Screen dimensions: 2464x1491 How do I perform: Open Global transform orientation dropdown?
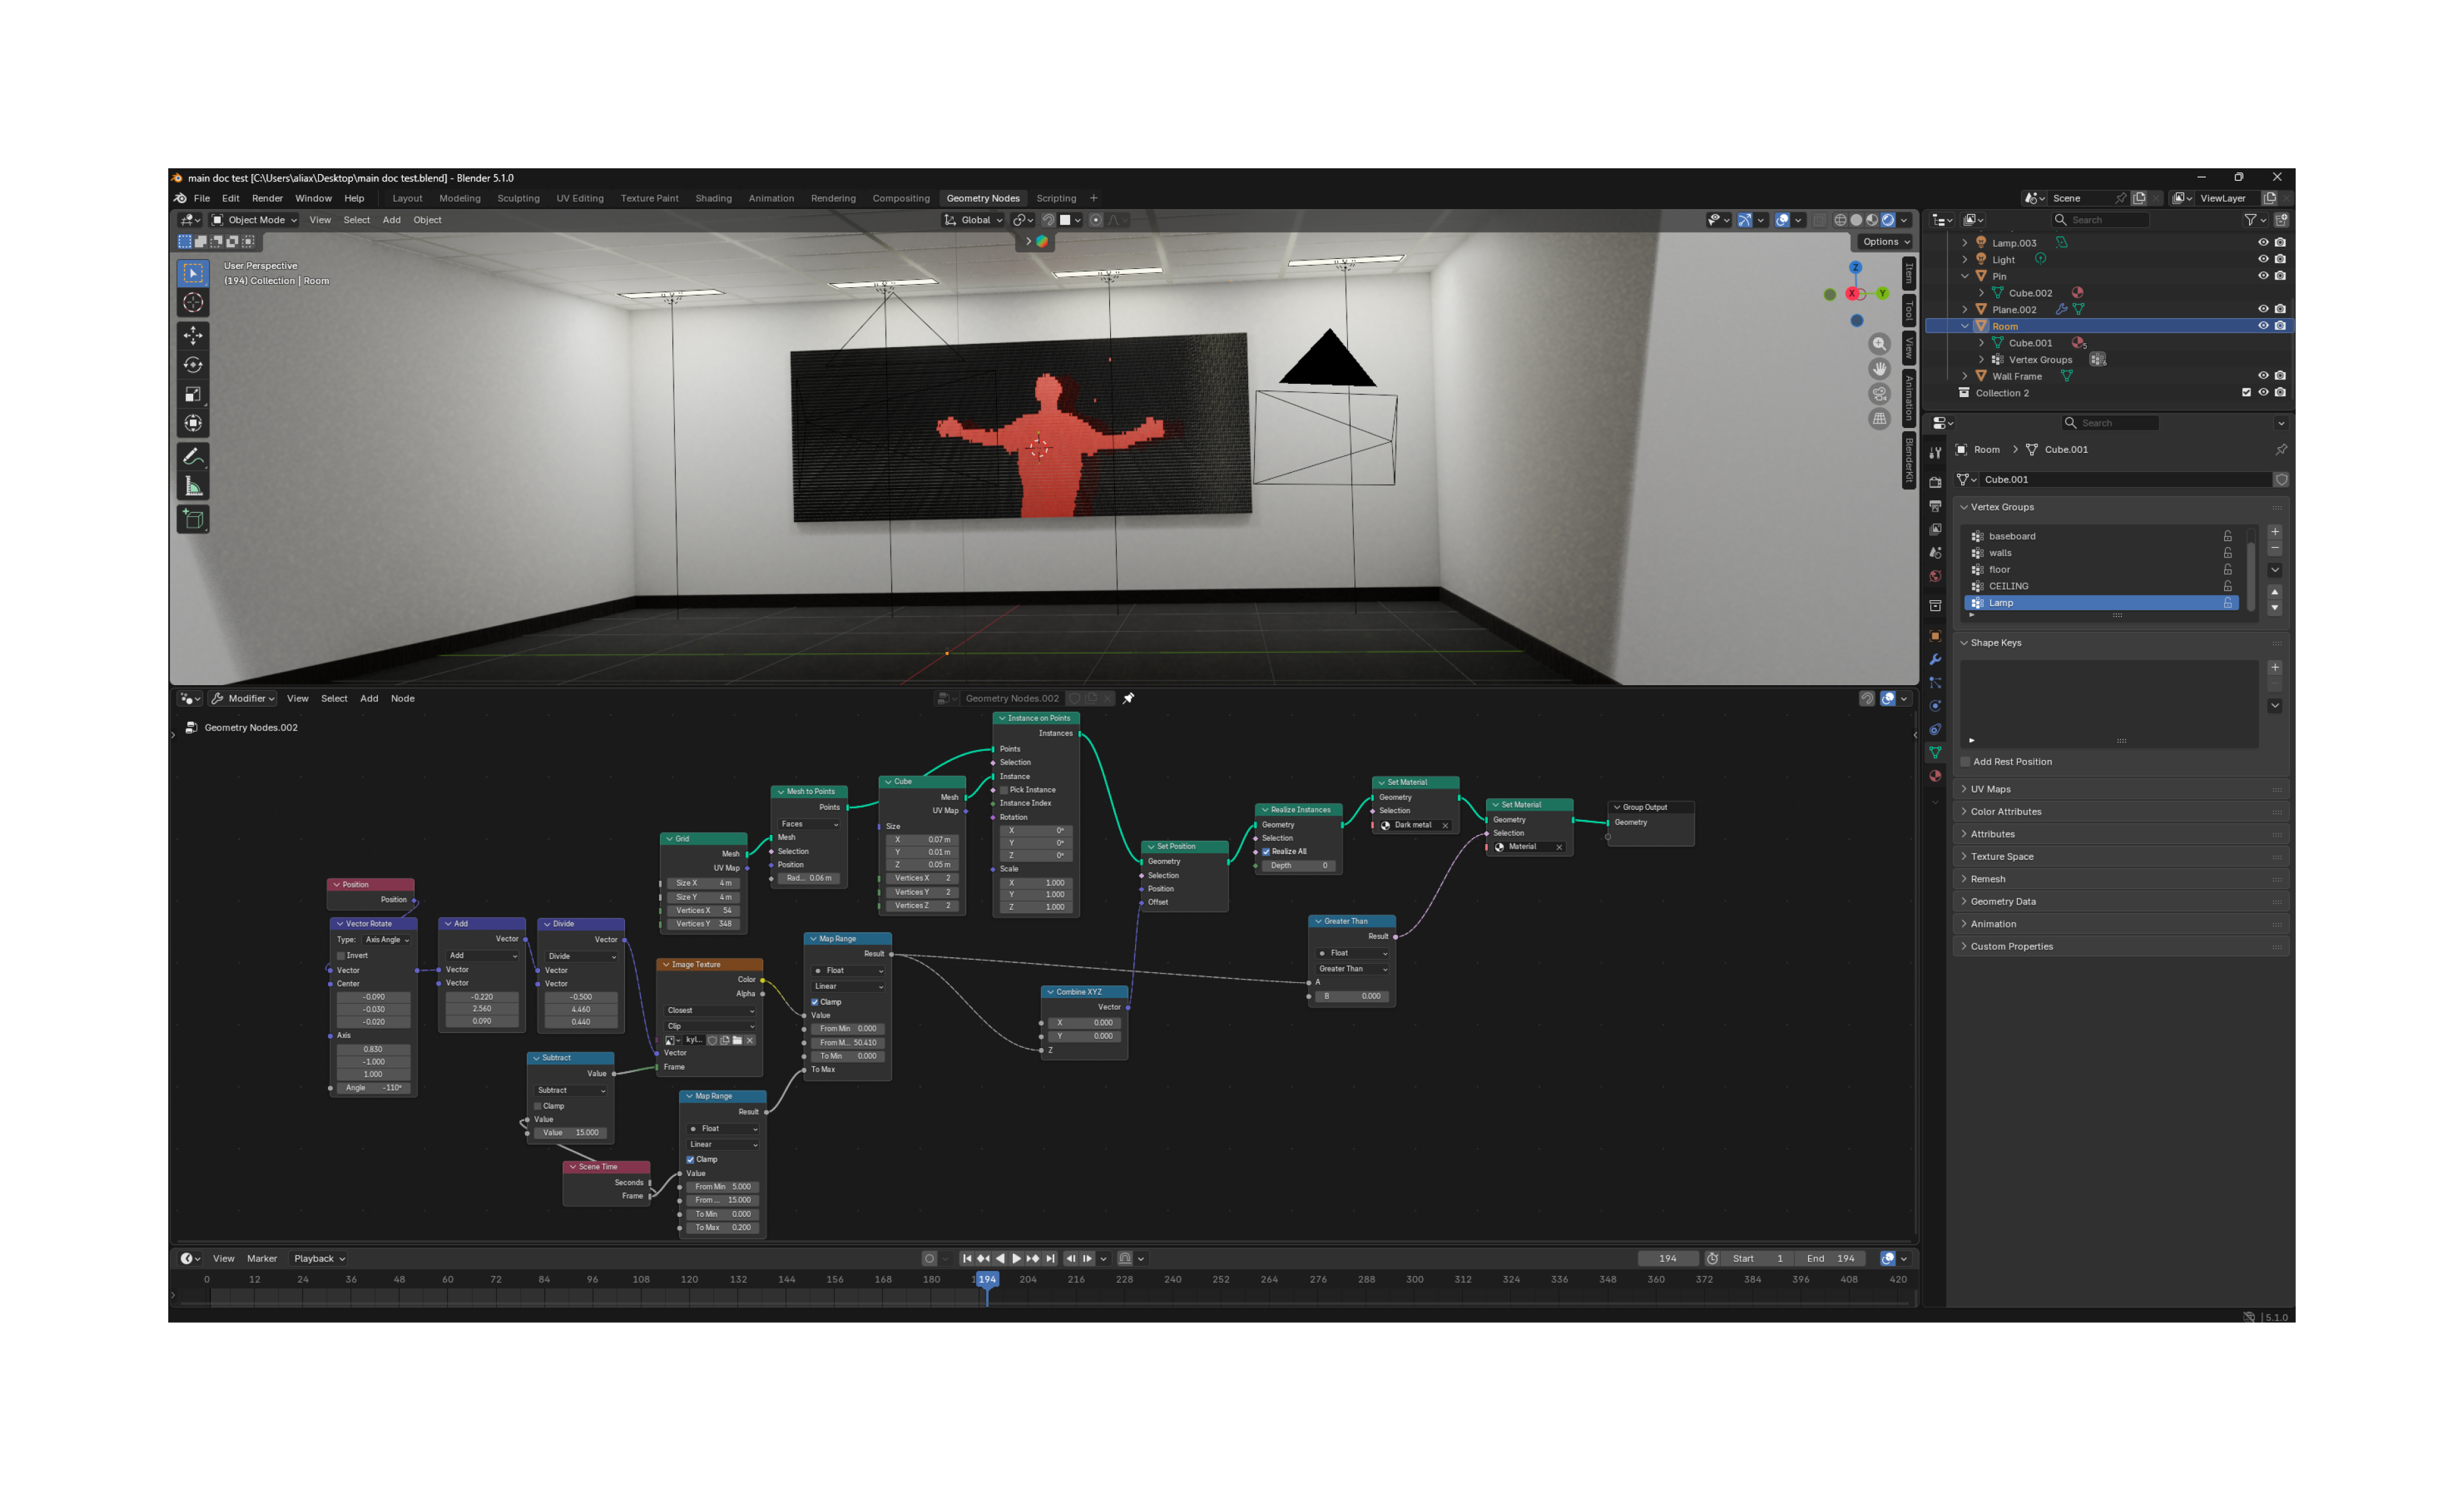973,220
